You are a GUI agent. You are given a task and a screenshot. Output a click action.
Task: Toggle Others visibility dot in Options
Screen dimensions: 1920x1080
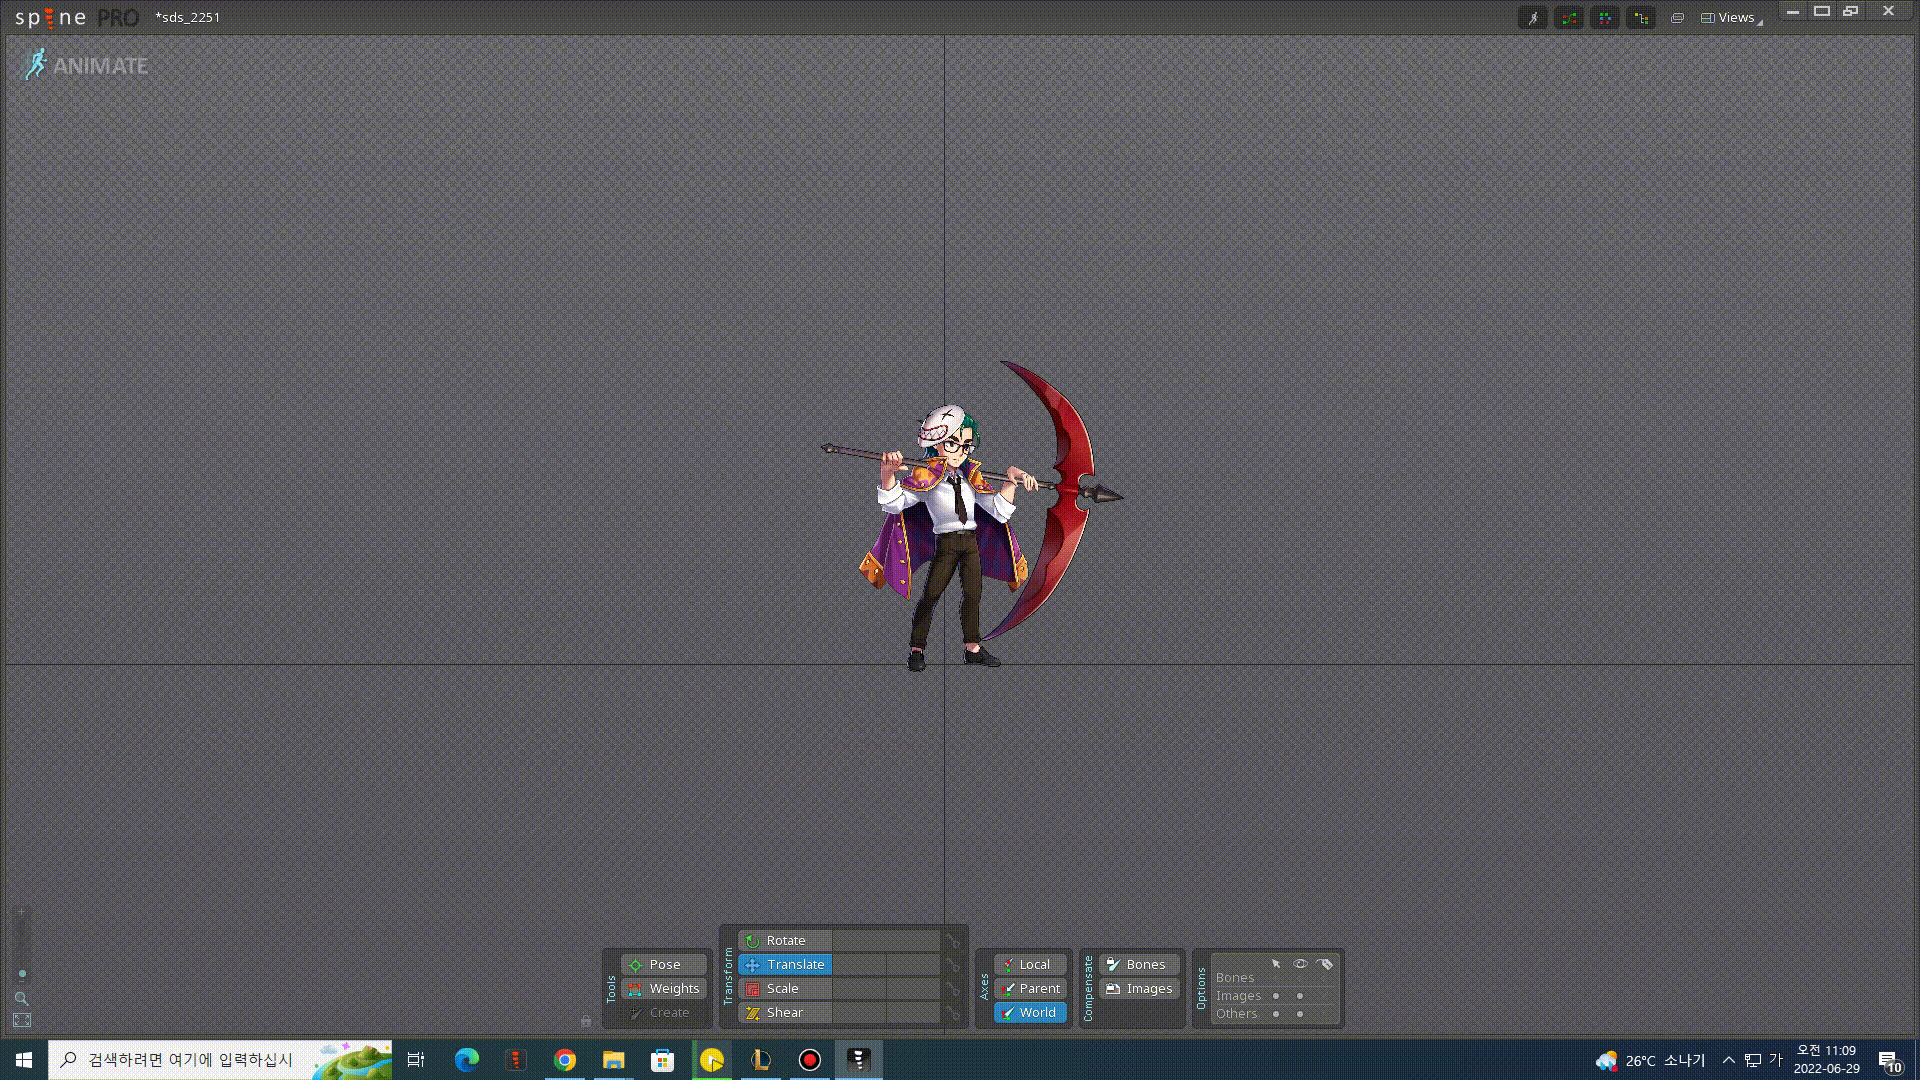(x=1300, y=1014)
